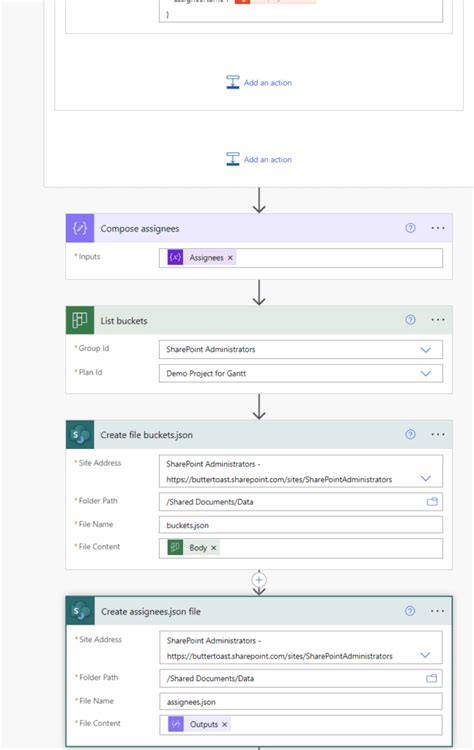Select the List buckets header title
The height and width of the screenshot is (750, 474).
(124, 320)
